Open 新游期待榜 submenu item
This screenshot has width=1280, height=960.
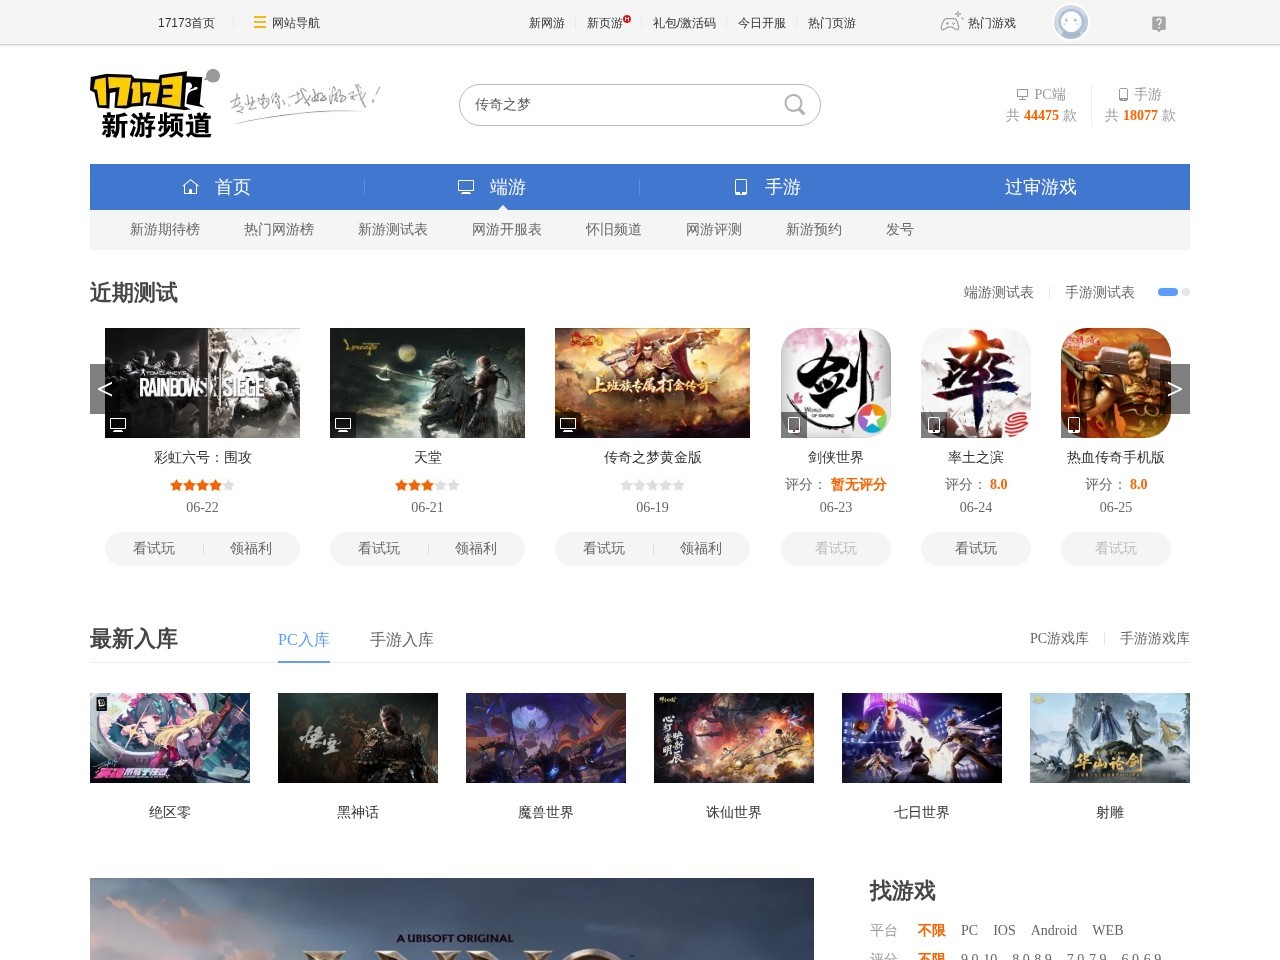pyautogui.click(x=165, y=229)
